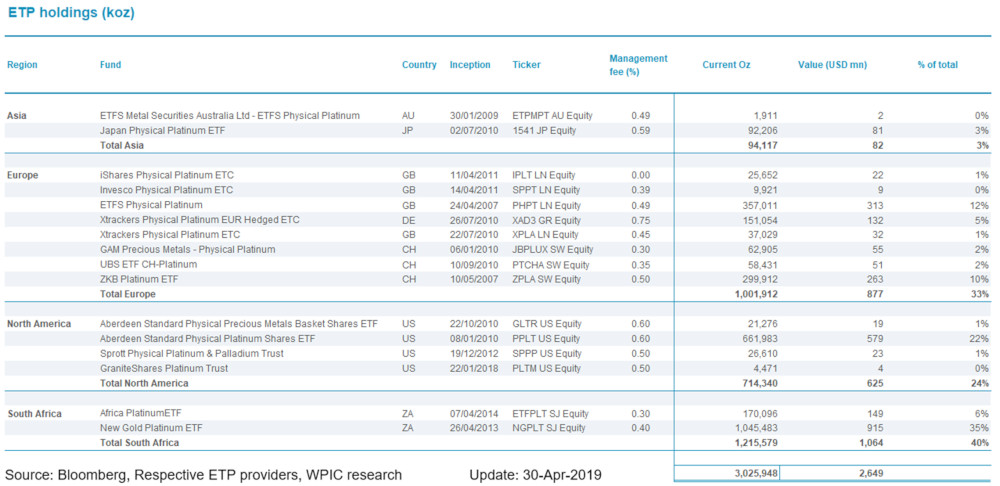This screenshot has height=486, width=1000.
Task: Click the Total Europe row label
Action: click(x=128, y=294)
